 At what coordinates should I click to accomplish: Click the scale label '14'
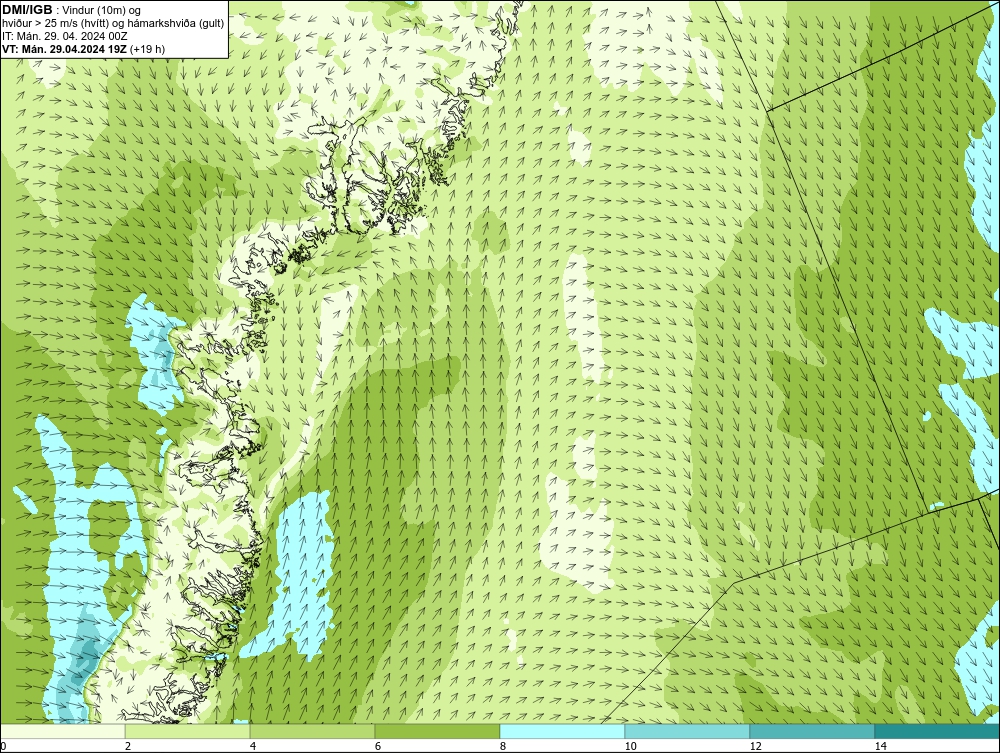pos(880,746)
